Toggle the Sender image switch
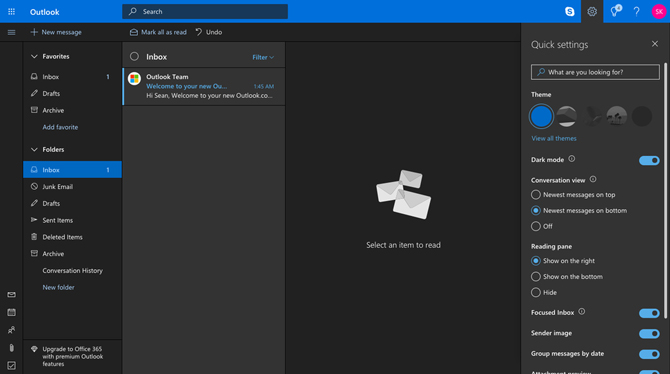 [x=649, y=333]
